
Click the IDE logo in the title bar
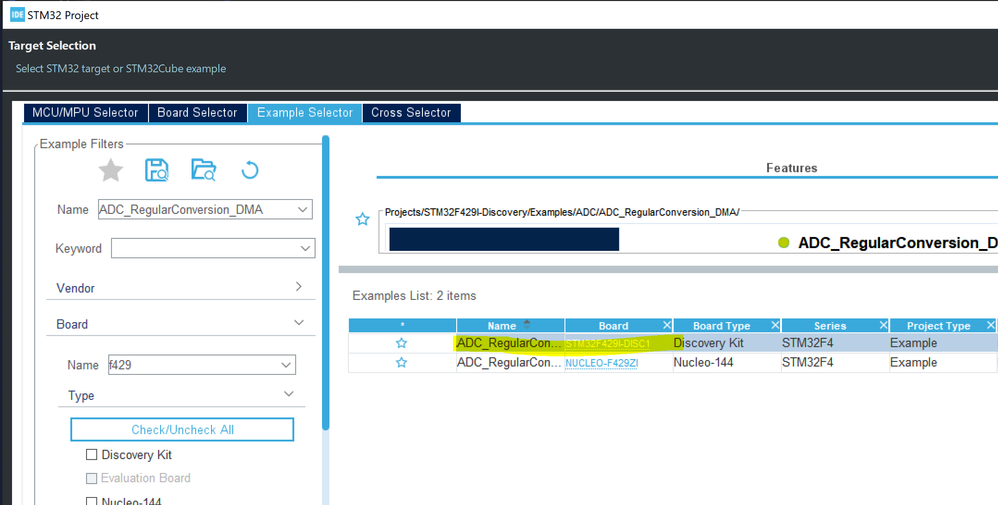tap(17, 15)
